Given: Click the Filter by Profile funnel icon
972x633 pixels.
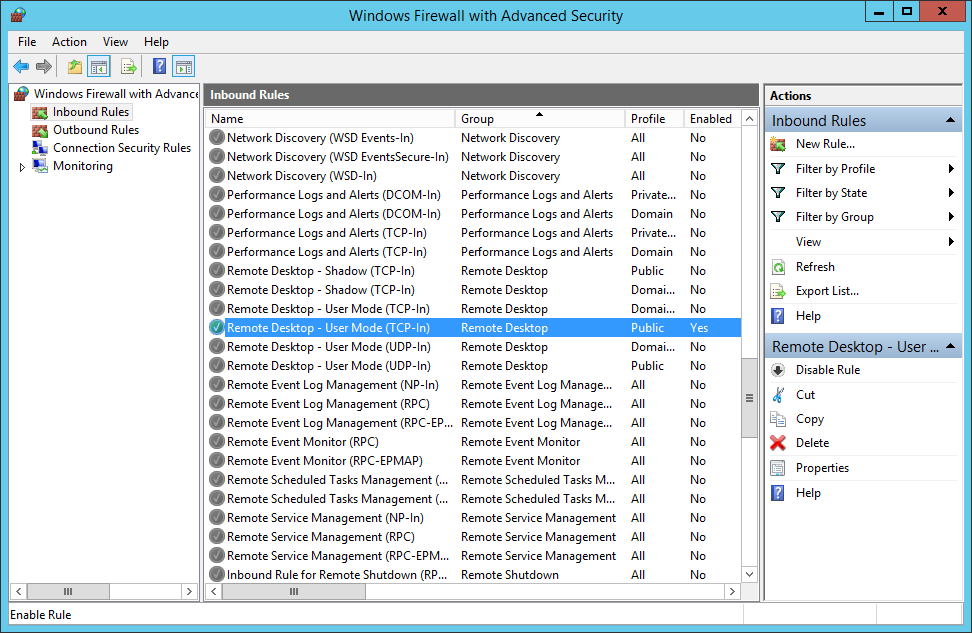Looking at the screenshot, I should pos(778,169).
